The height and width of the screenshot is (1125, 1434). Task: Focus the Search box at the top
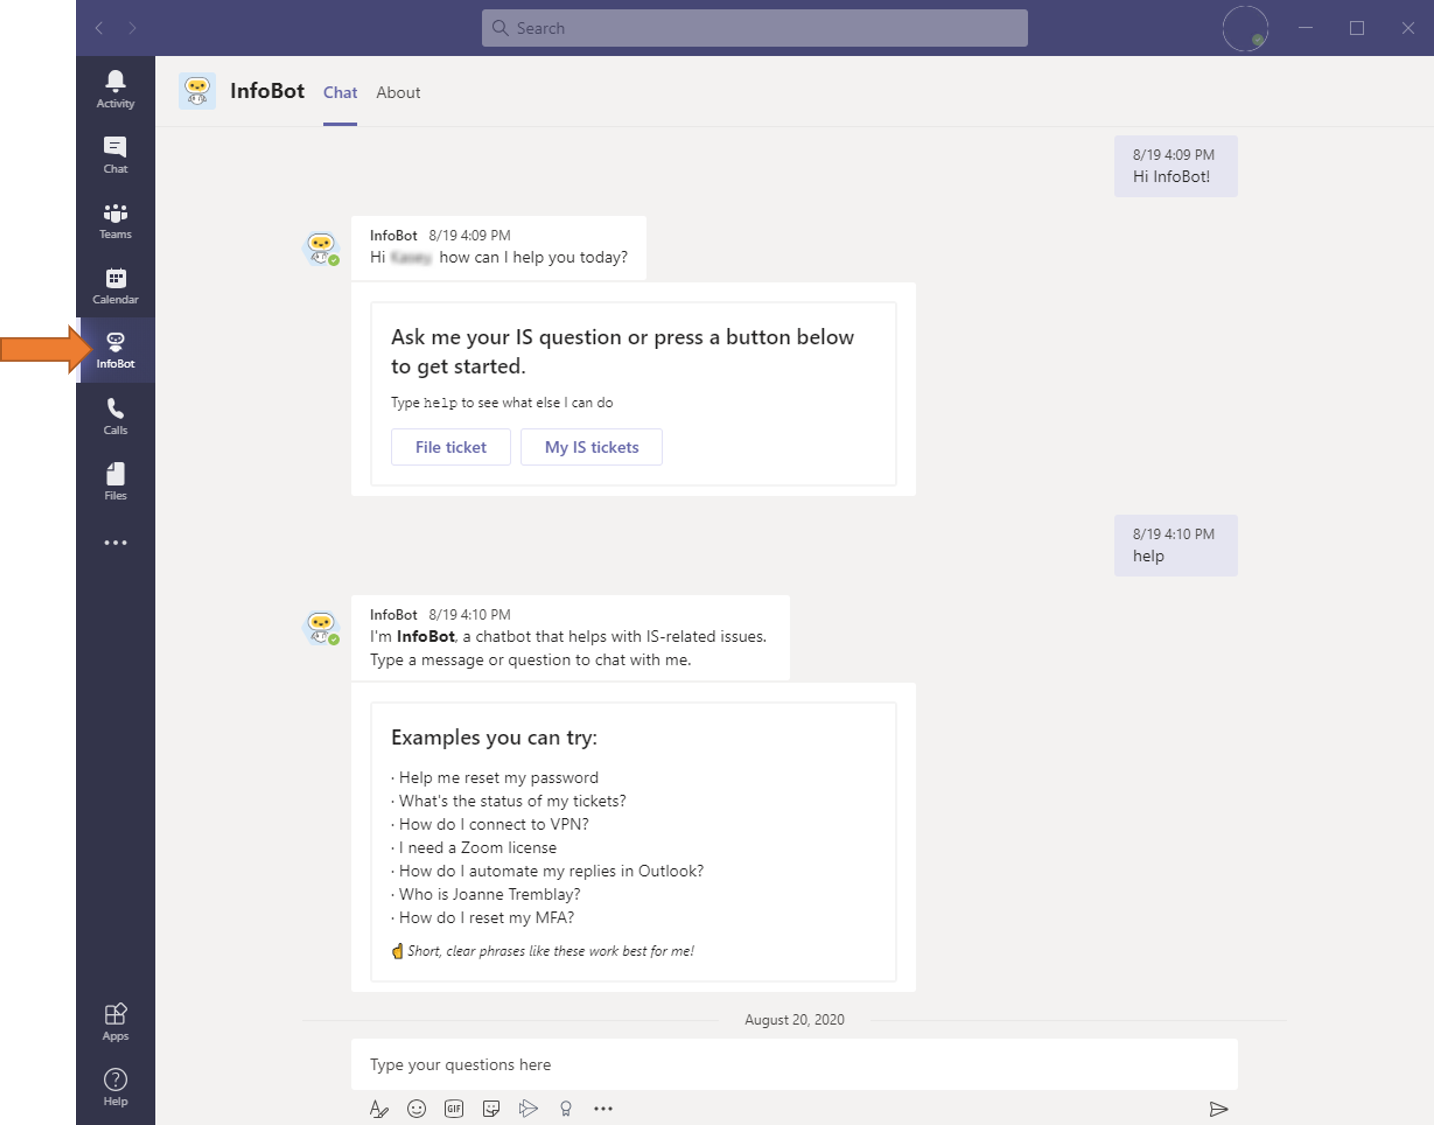tap(754, 28)
